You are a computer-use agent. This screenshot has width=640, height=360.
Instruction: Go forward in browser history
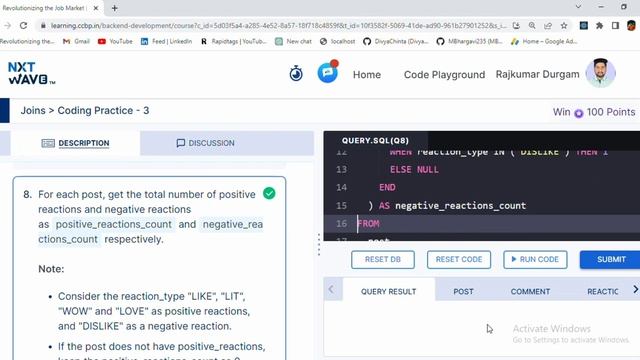pos(7,25)
